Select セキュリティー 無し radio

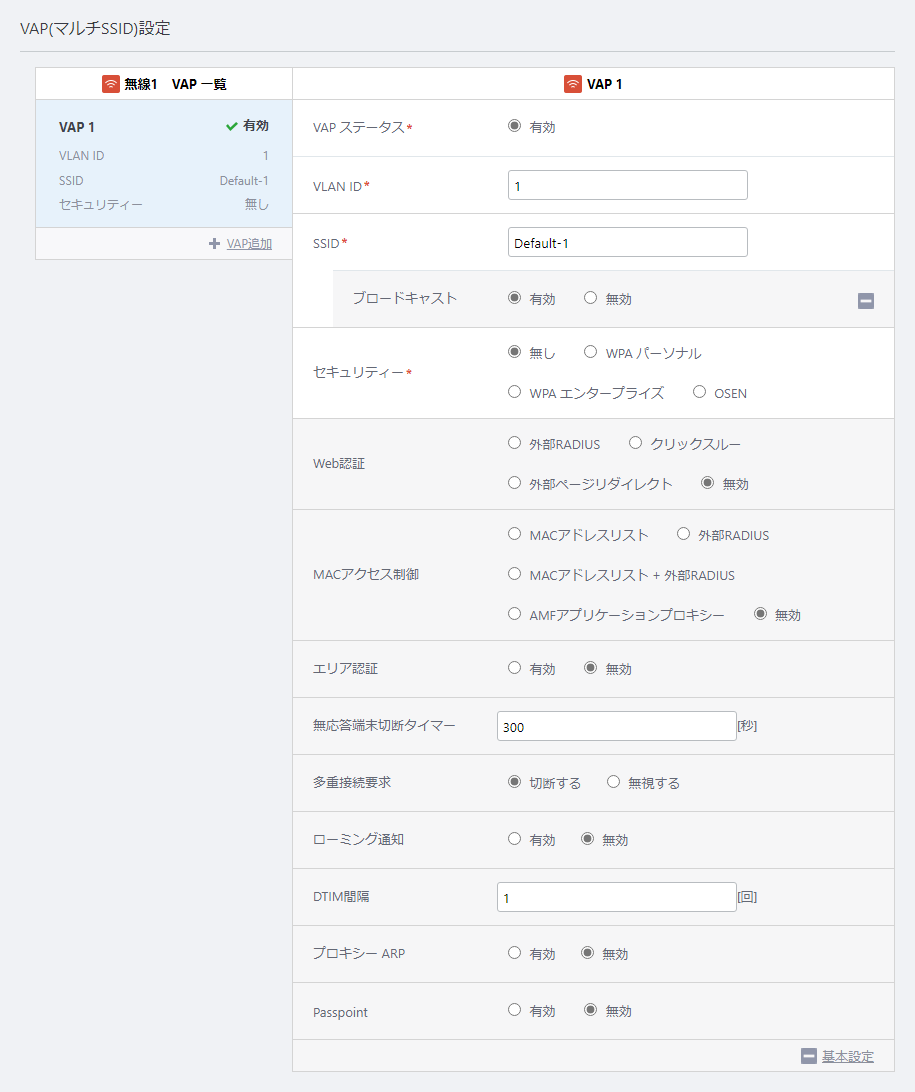[x=515, y=352]
